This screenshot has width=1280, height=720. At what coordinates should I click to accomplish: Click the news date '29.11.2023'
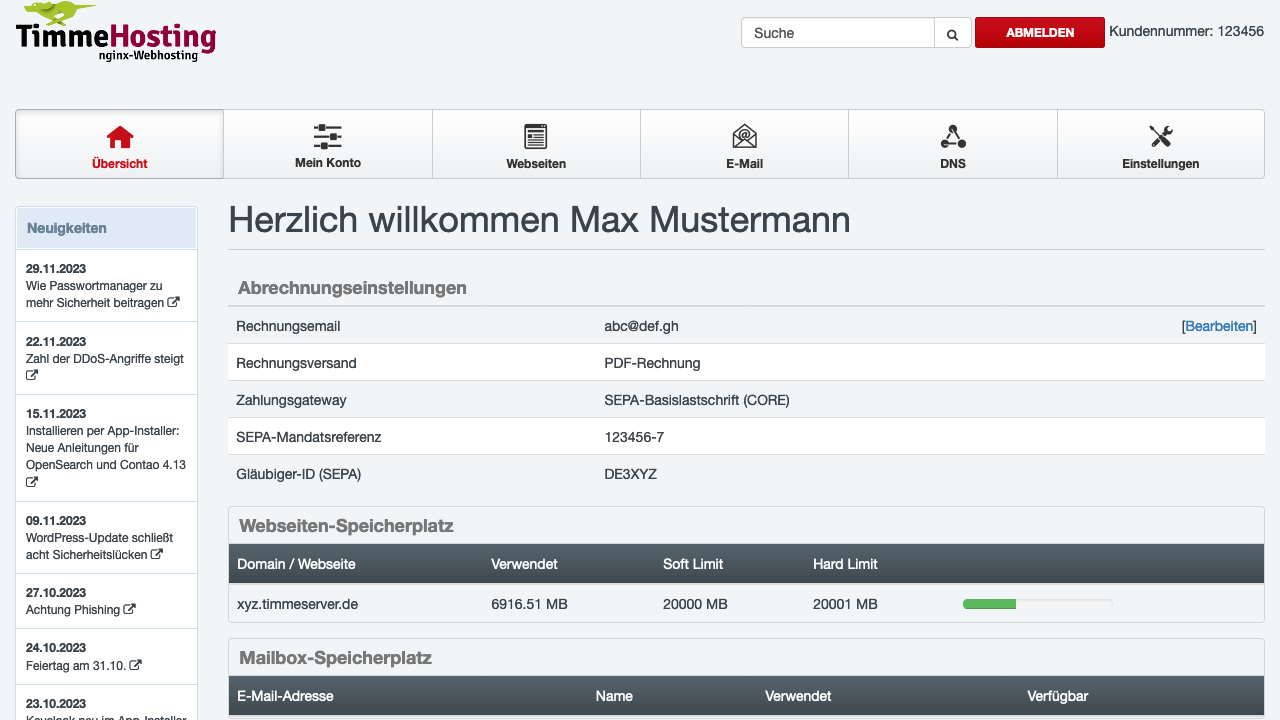[56, 269]
